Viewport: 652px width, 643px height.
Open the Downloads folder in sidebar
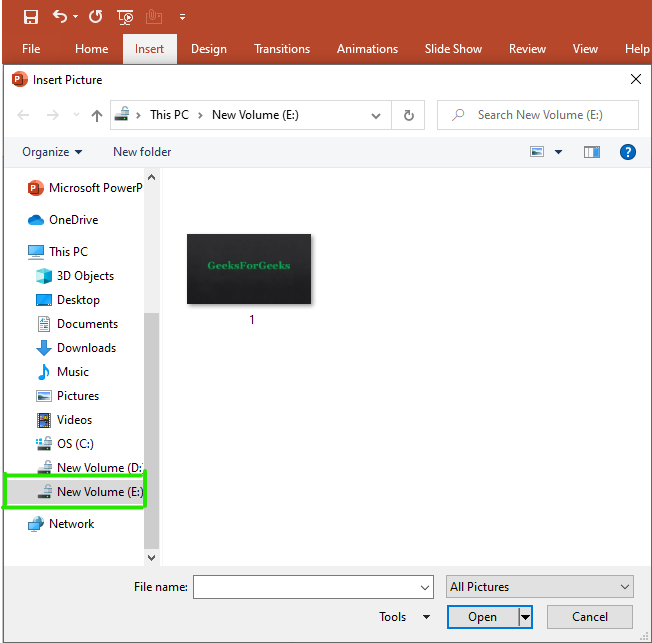[76, 348]
